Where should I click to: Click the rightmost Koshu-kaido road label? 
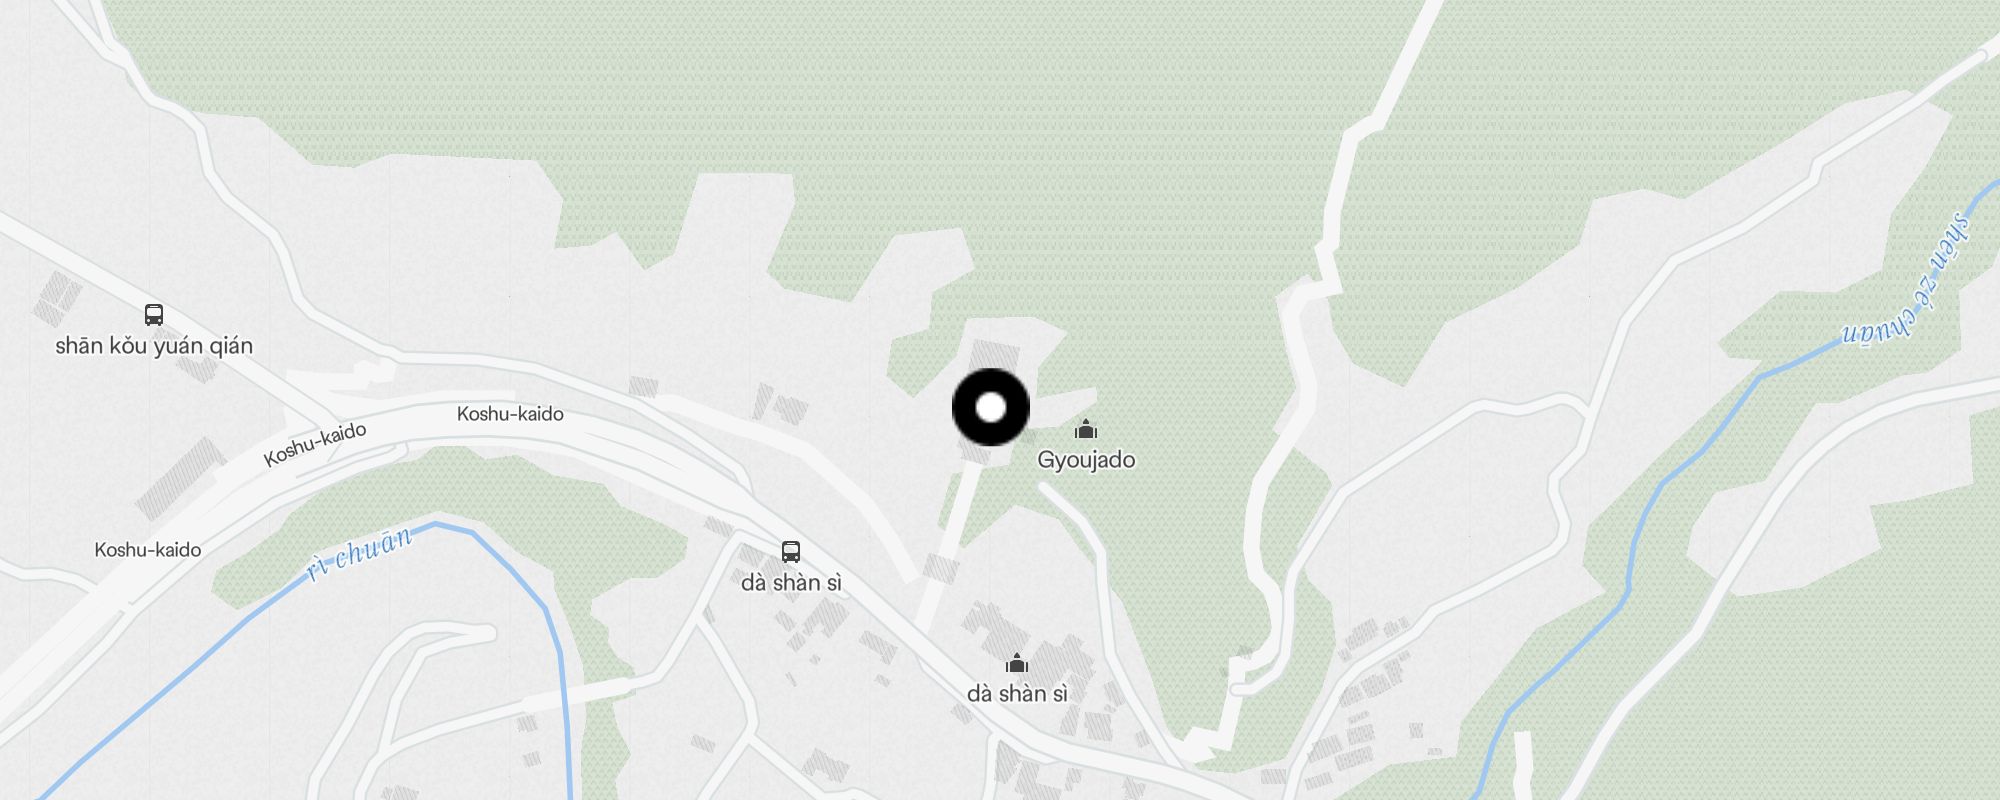[x=510, y=414]
